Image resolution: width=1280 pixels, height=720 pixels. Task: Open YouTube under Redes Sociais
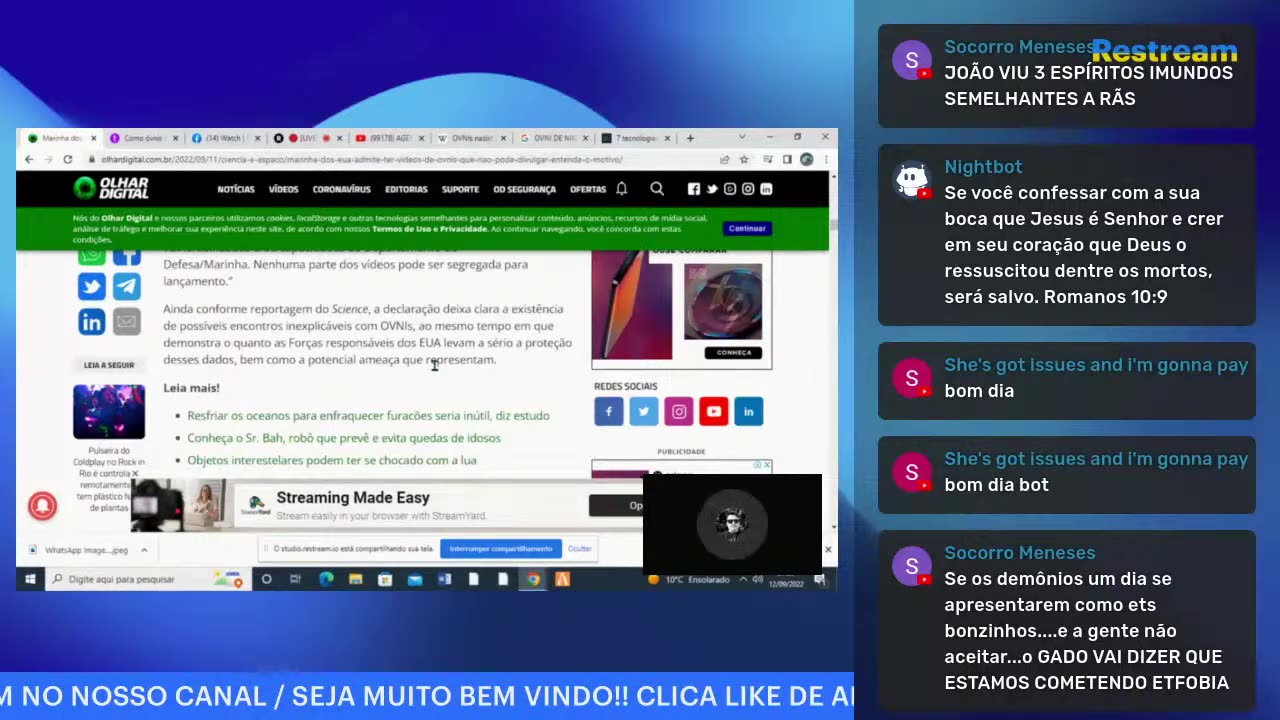714,411
